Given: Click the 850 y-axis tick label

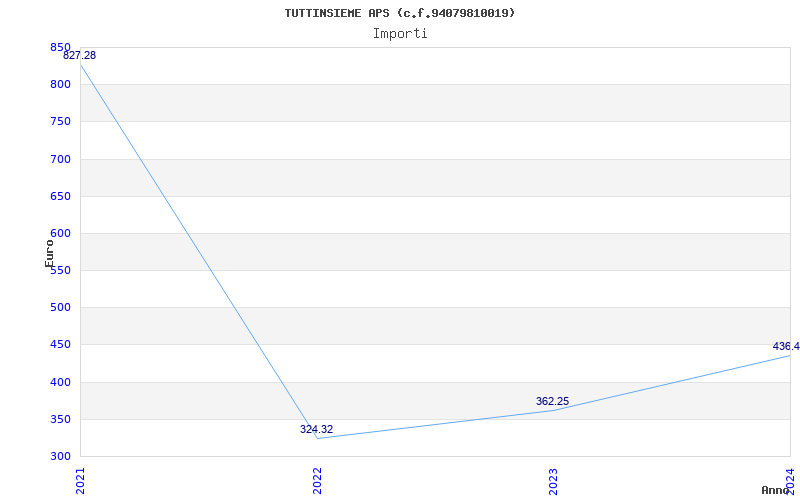Looking at the screenshot, I should pos(60,48).
